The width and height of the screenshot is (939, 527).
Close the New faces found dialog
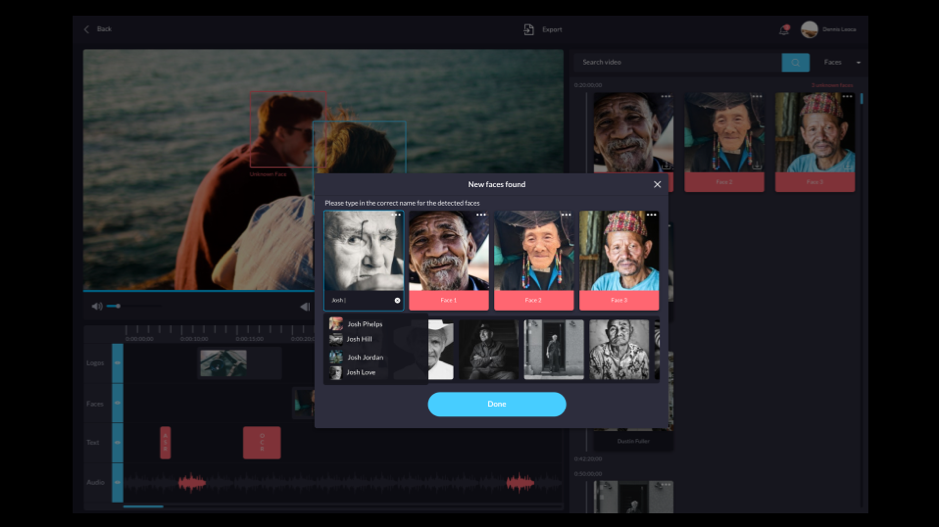657,184
